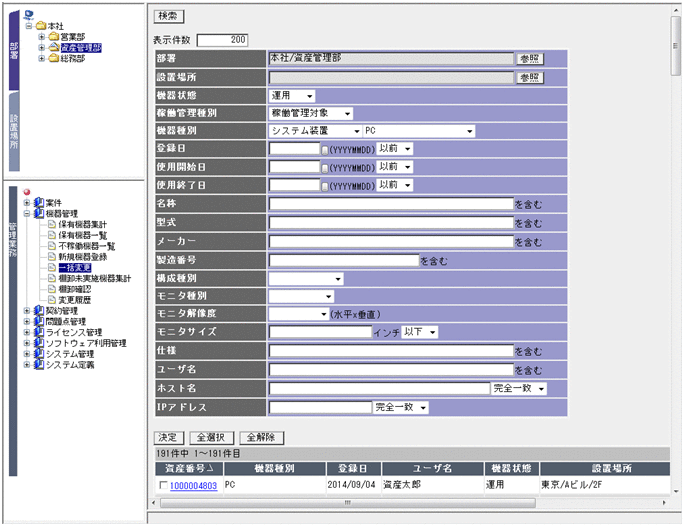Click the horizontal scrollbar thumb

pos(347,503)
